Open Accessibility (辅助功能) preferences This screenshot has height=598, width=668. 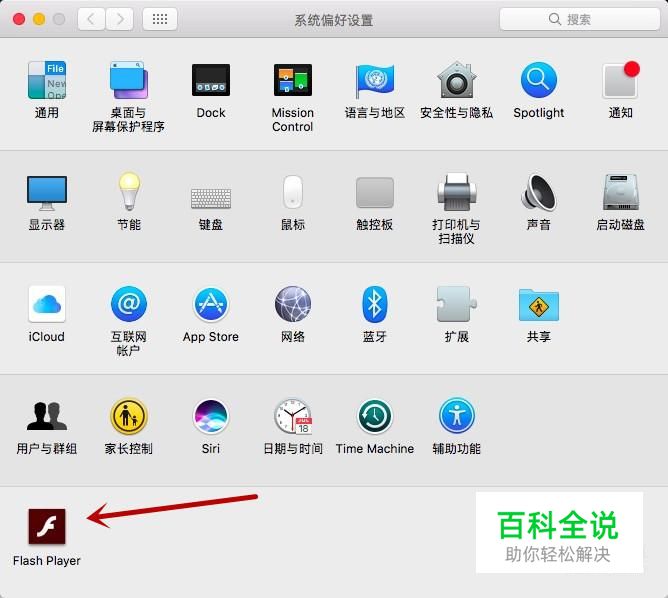click(457, 416)
